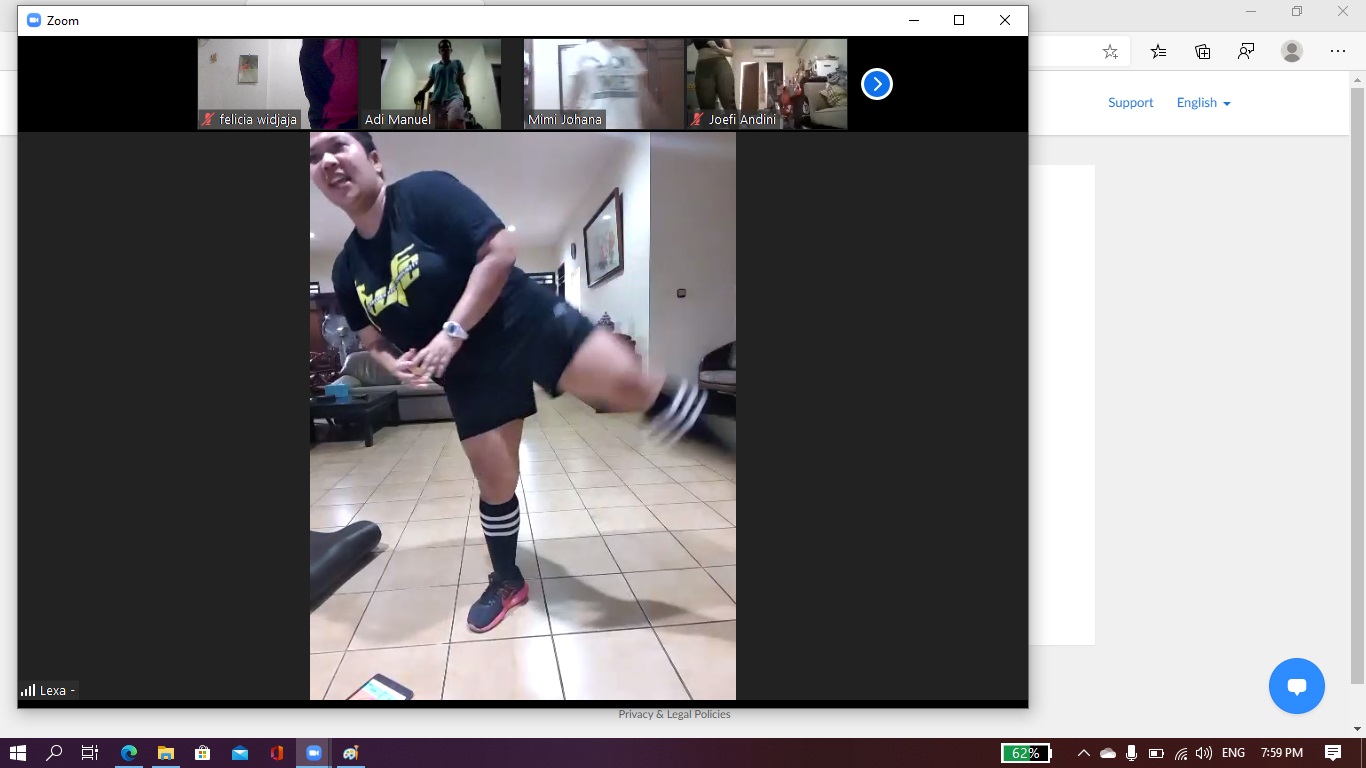The image size is (1366, 768).
Task: Open browser Settings and more menu
Action: (1338, 52)
